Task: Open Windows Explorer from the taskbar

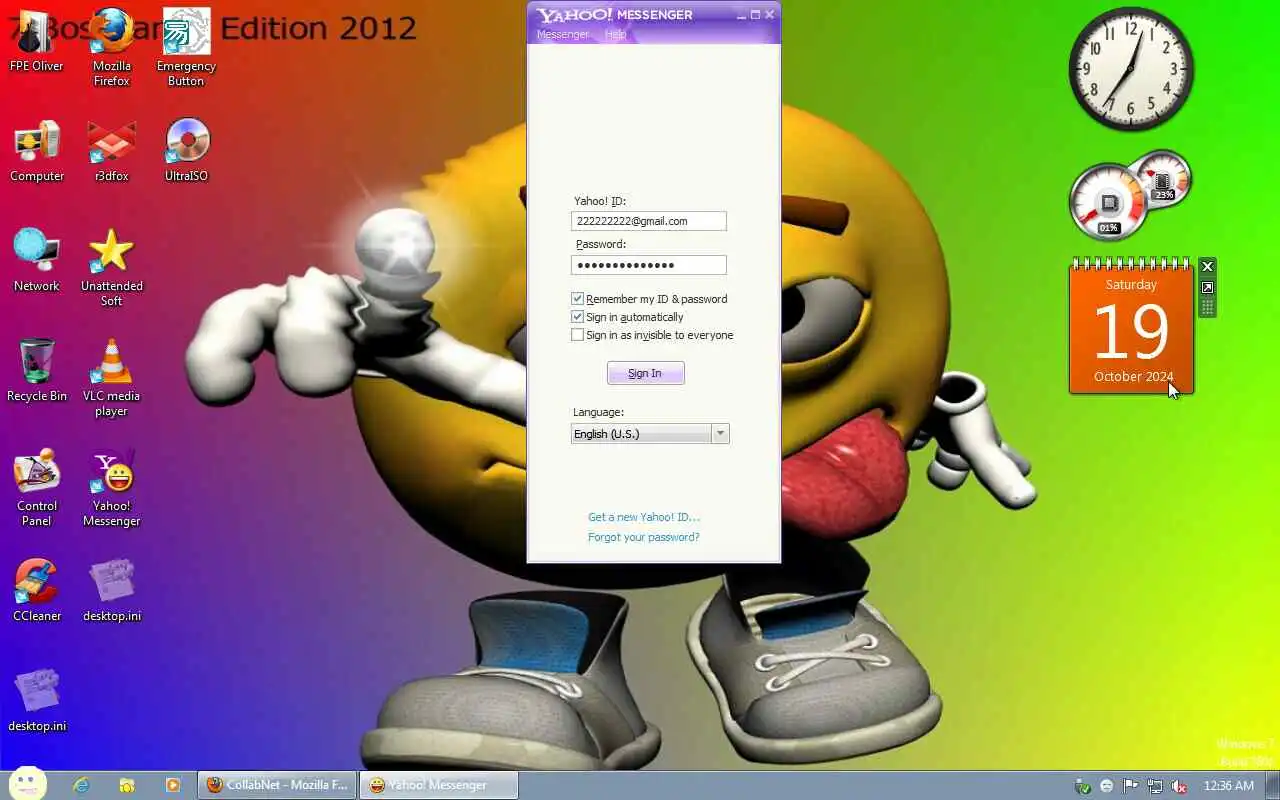Action: point(127,785)
